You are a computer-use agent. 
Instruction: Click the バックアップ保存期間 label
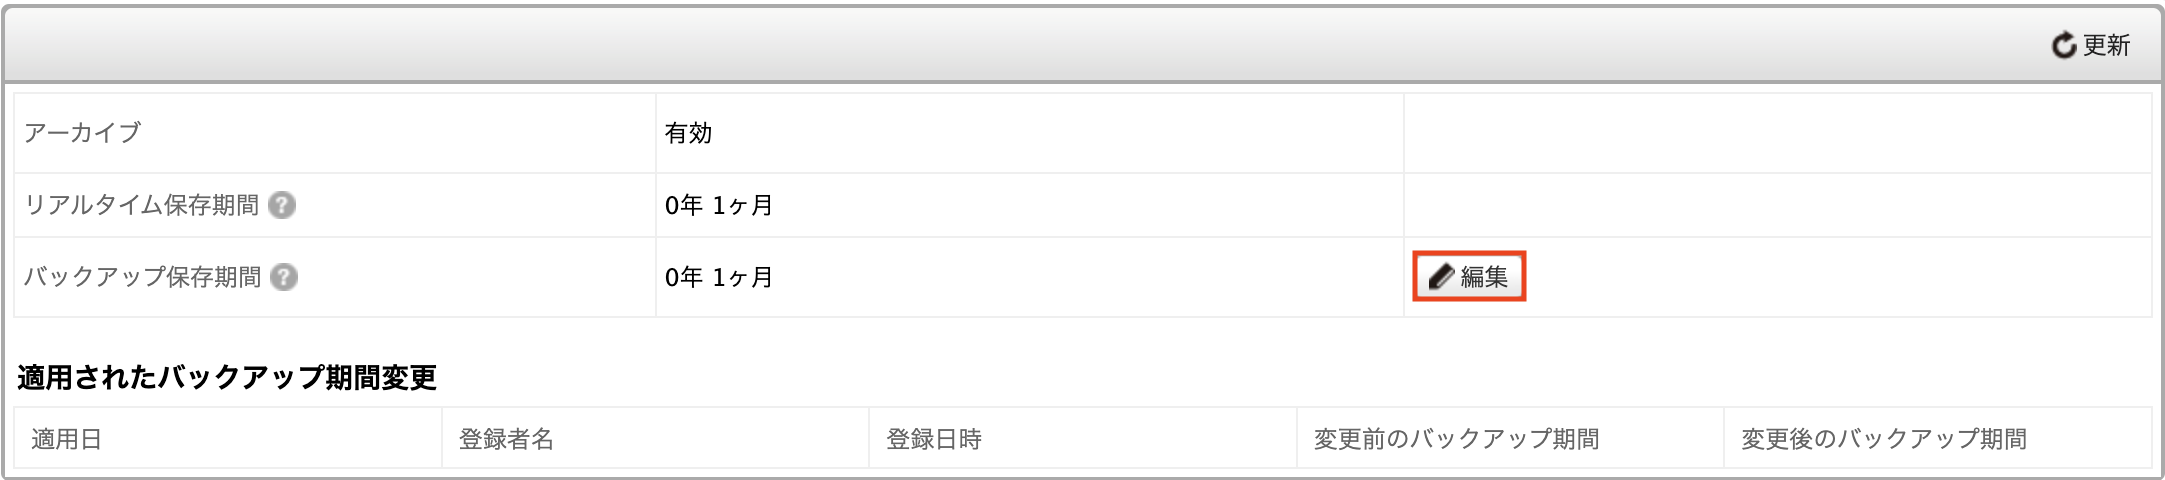142,277
